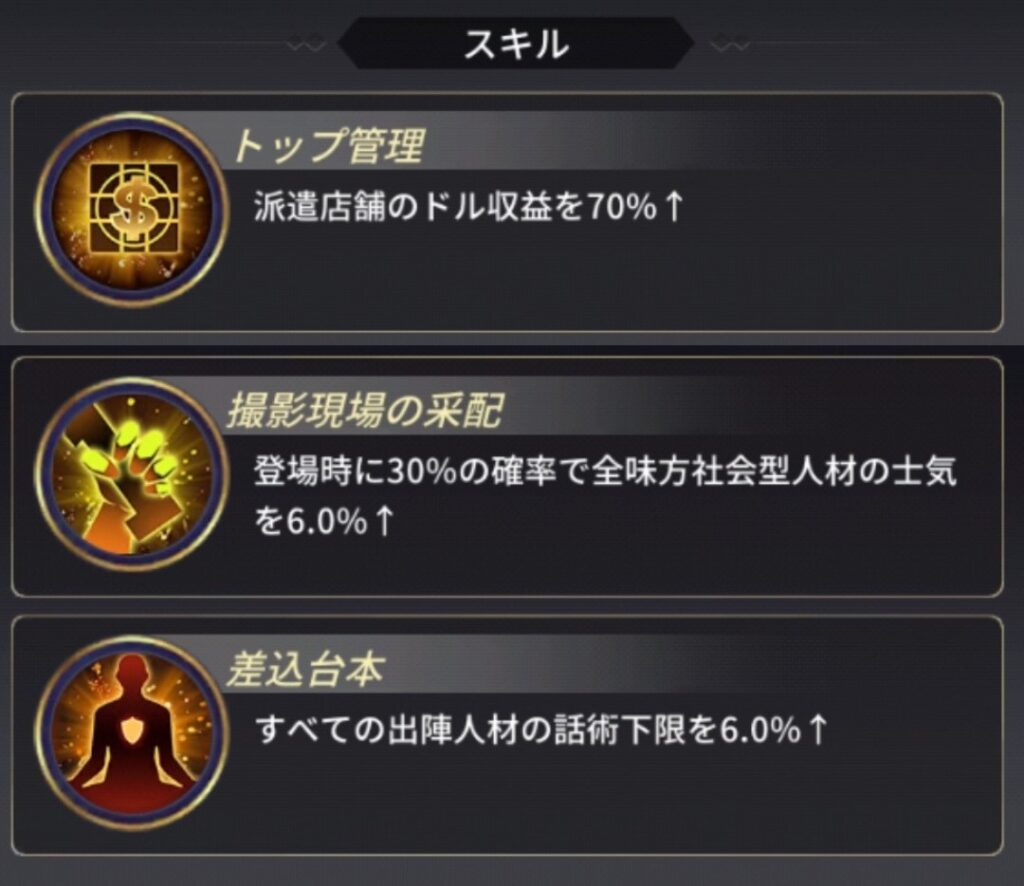This screenshot has width=1024, height=886.
Task: Select the スキル header tab
Action: coord(516,44)
